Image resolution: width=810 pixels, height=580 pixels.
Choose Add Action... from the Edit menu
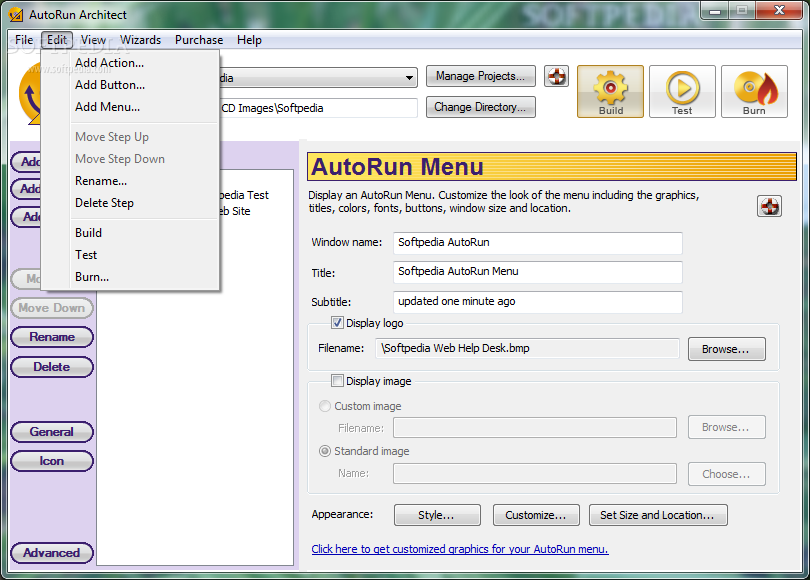pos(130,62)
